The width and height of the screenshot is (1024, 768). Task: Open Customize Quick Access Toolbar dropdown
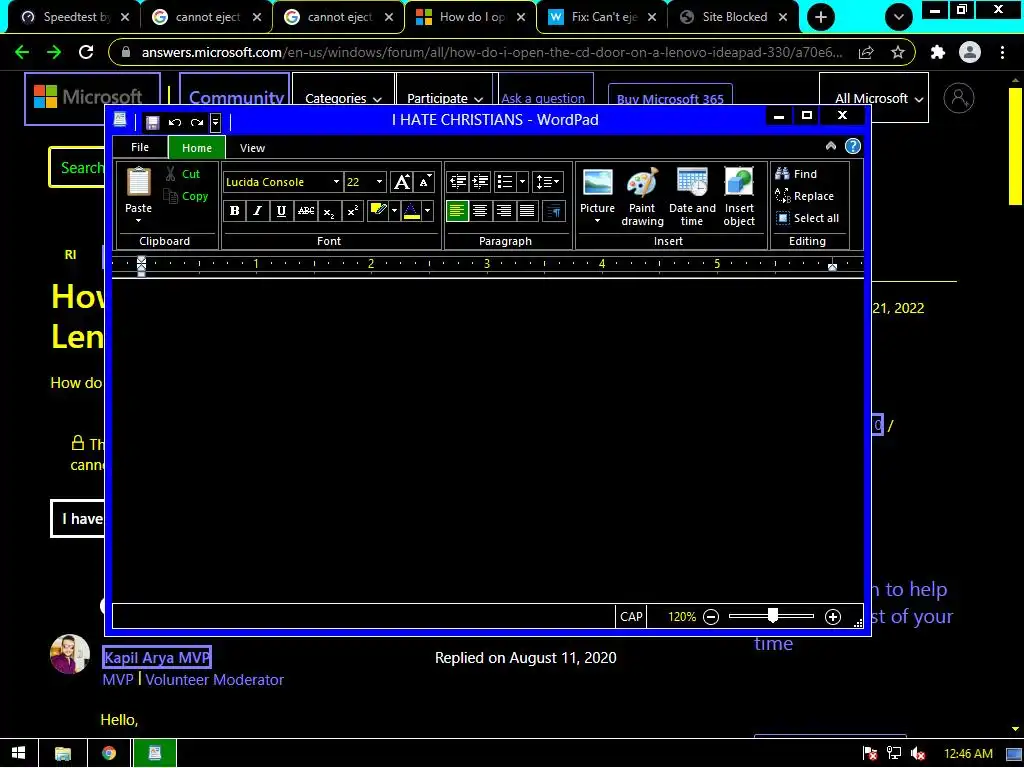(215, 122)
